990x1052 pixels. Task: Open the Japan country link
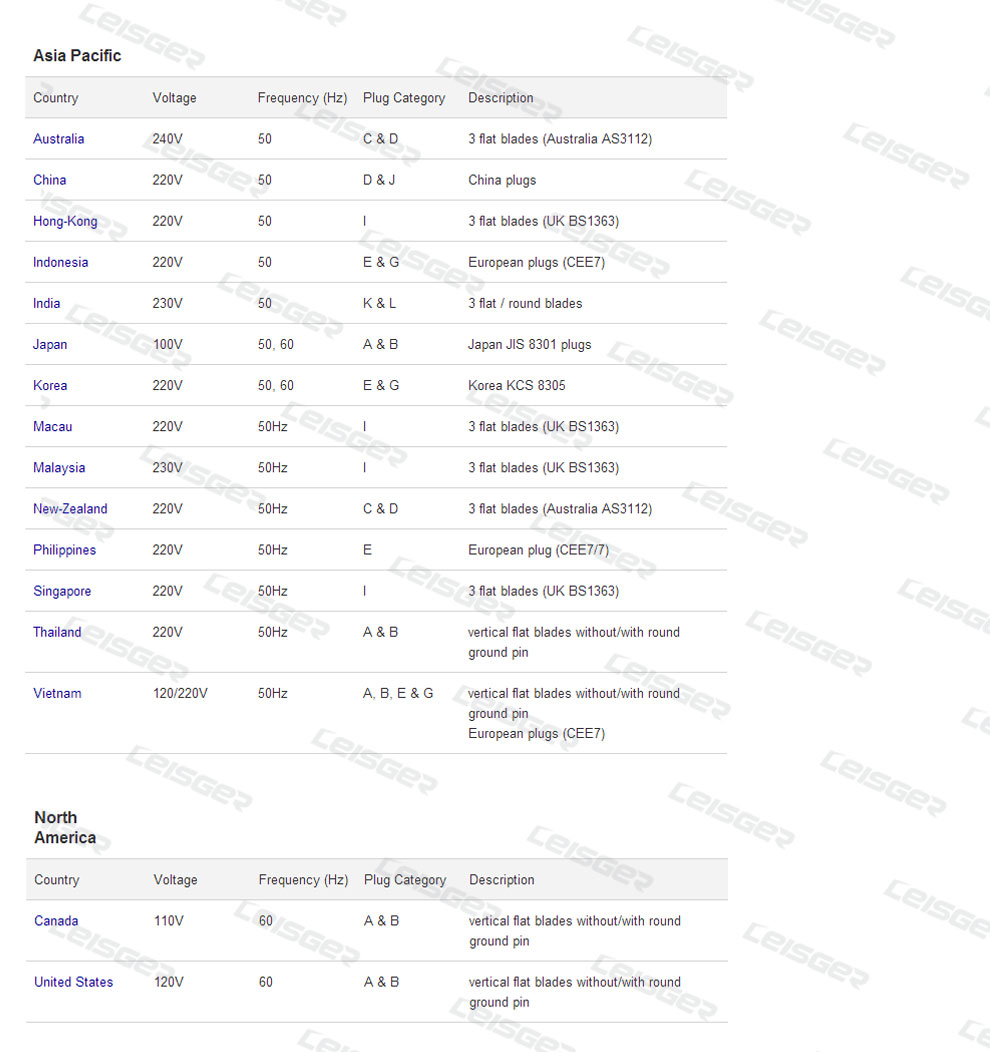[x=50, y=344]
